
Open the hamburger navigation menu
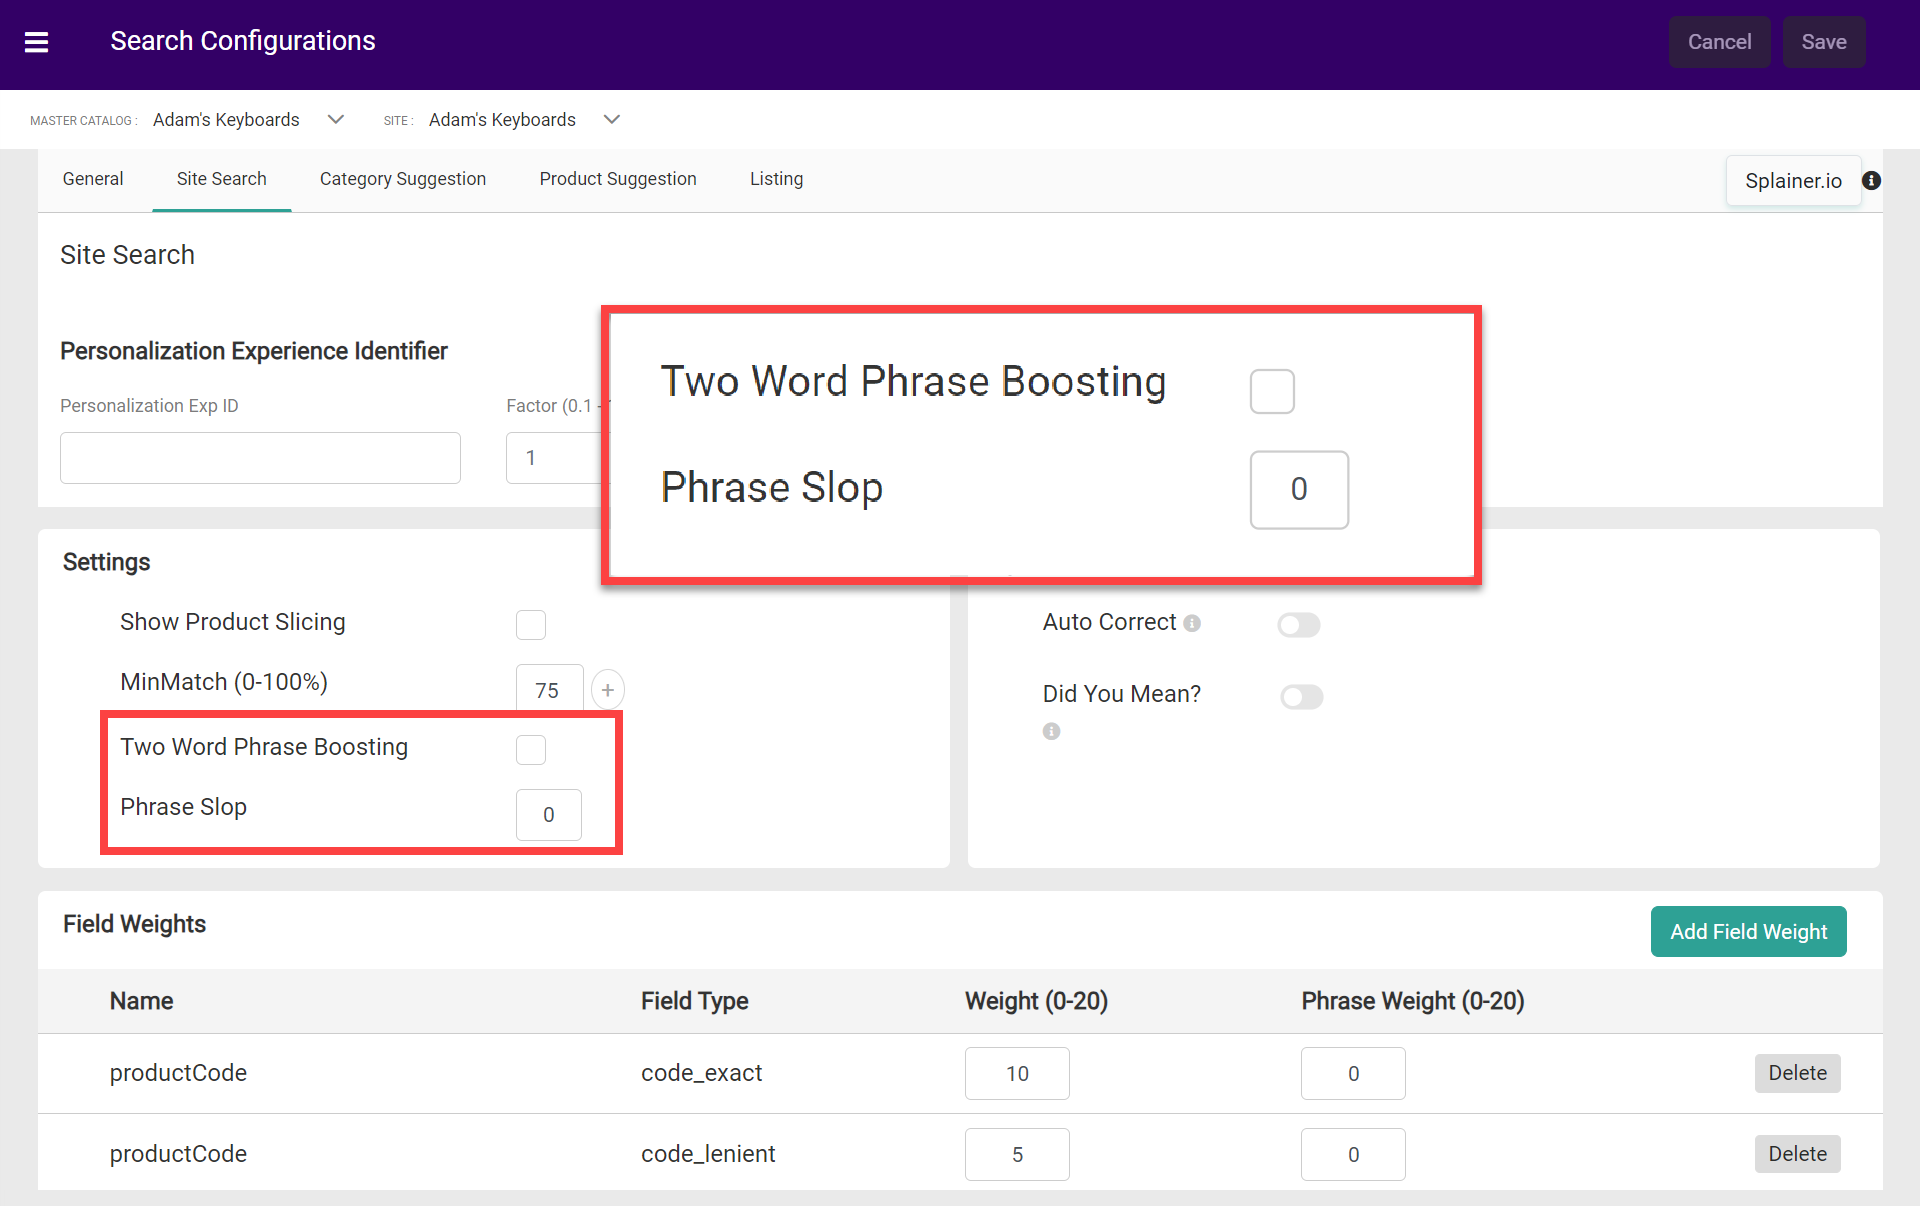click(x=37, y=42)
